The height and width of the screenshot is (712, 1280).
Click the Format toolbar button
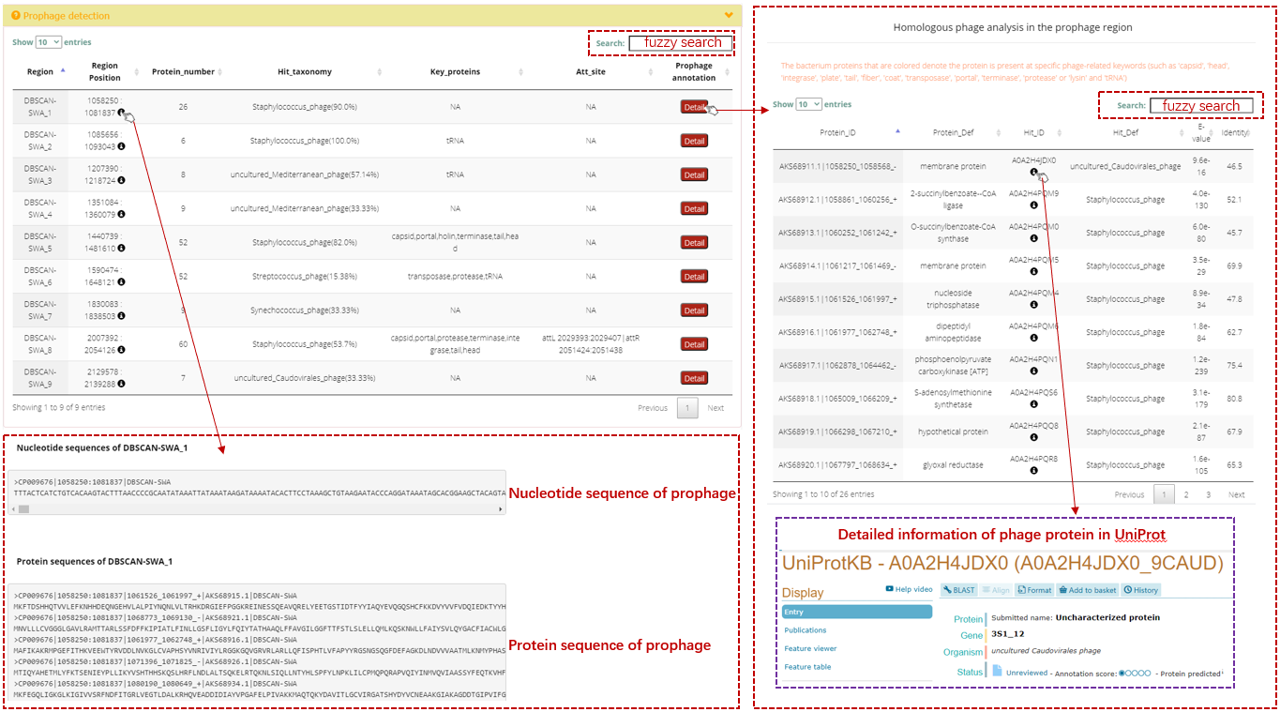point(1035,590)
